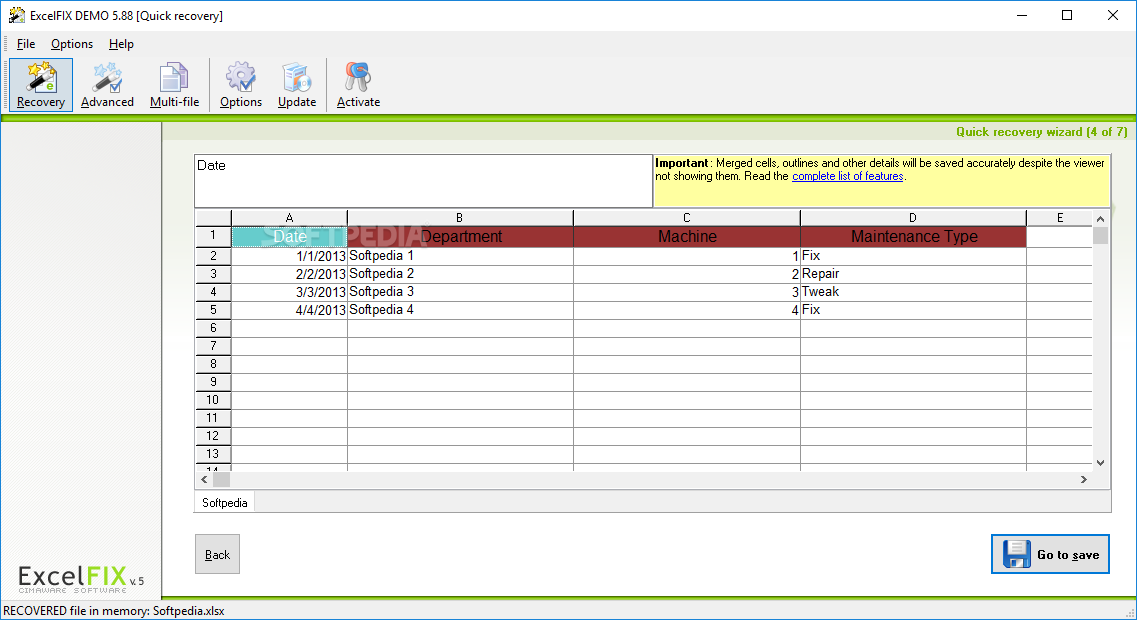Viewport: 1137px width, 620px height.
Task: Open the Help menu
Action: [121, 44]
